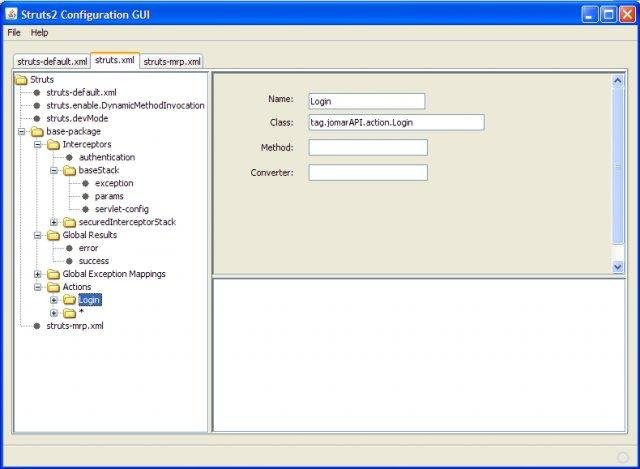Collapse the Interceptors node

coord(38,144)
